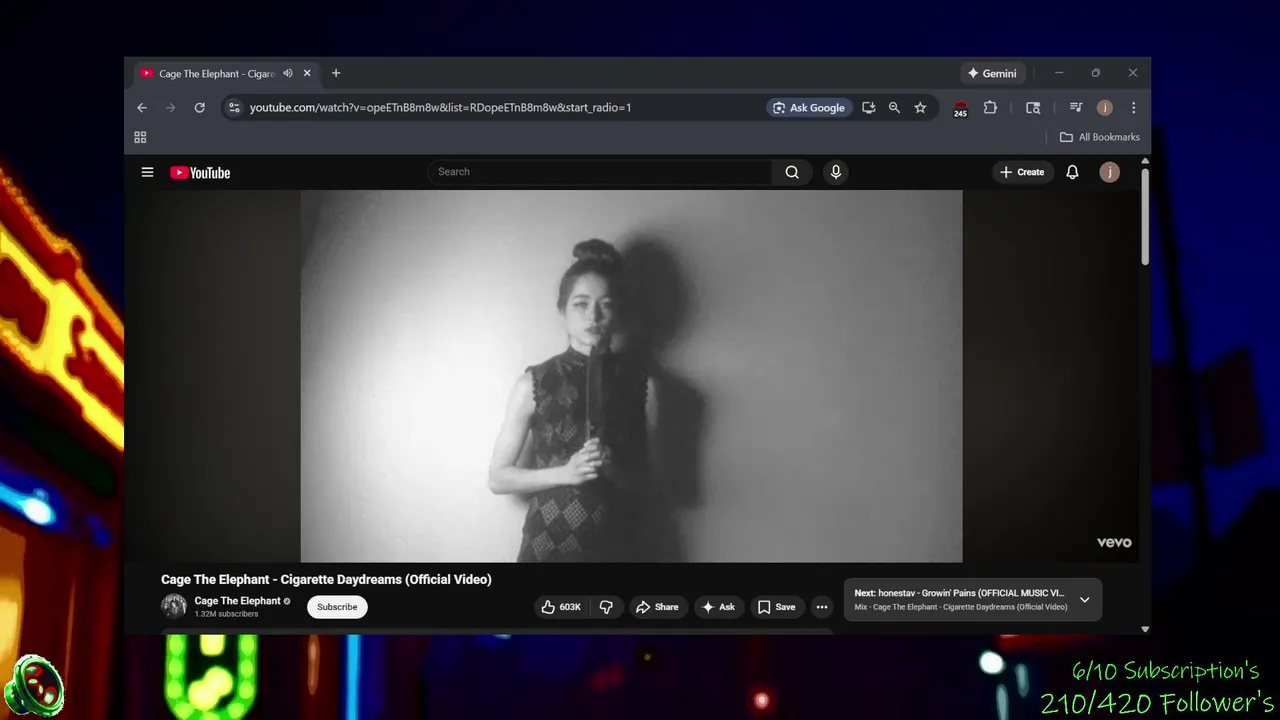Open the Chrome extensions puzzle icon
This screenshot has width=1280, height=720.
tap(990, 108)
